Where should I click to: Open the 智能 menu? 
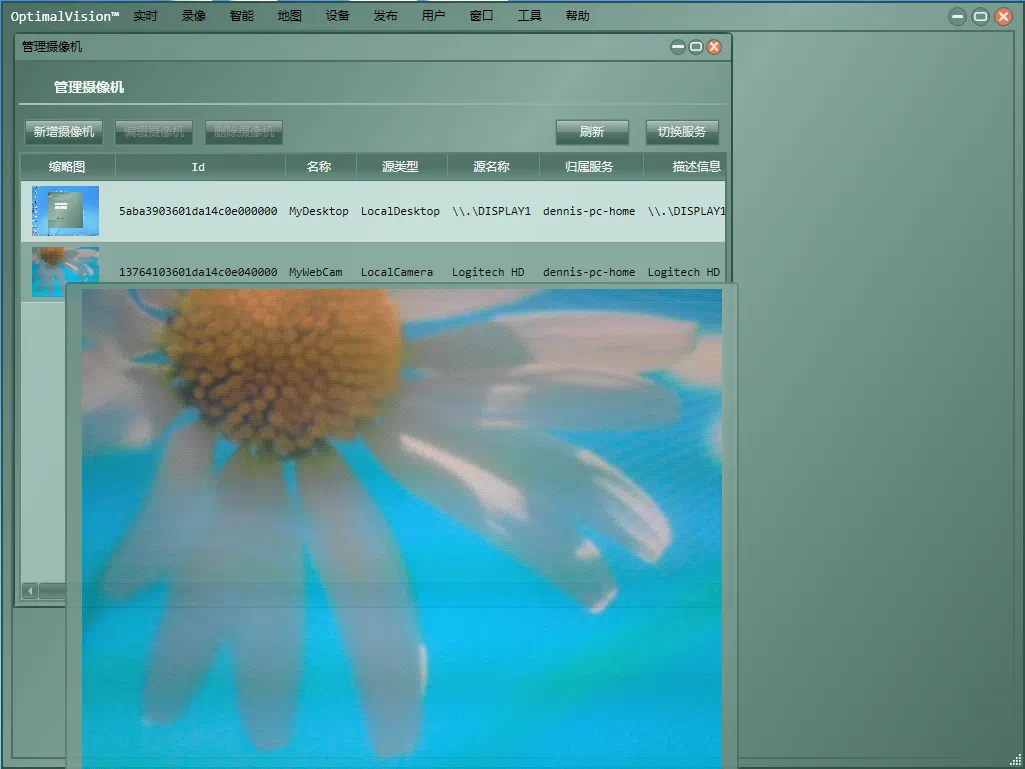(x=241, y=16)
